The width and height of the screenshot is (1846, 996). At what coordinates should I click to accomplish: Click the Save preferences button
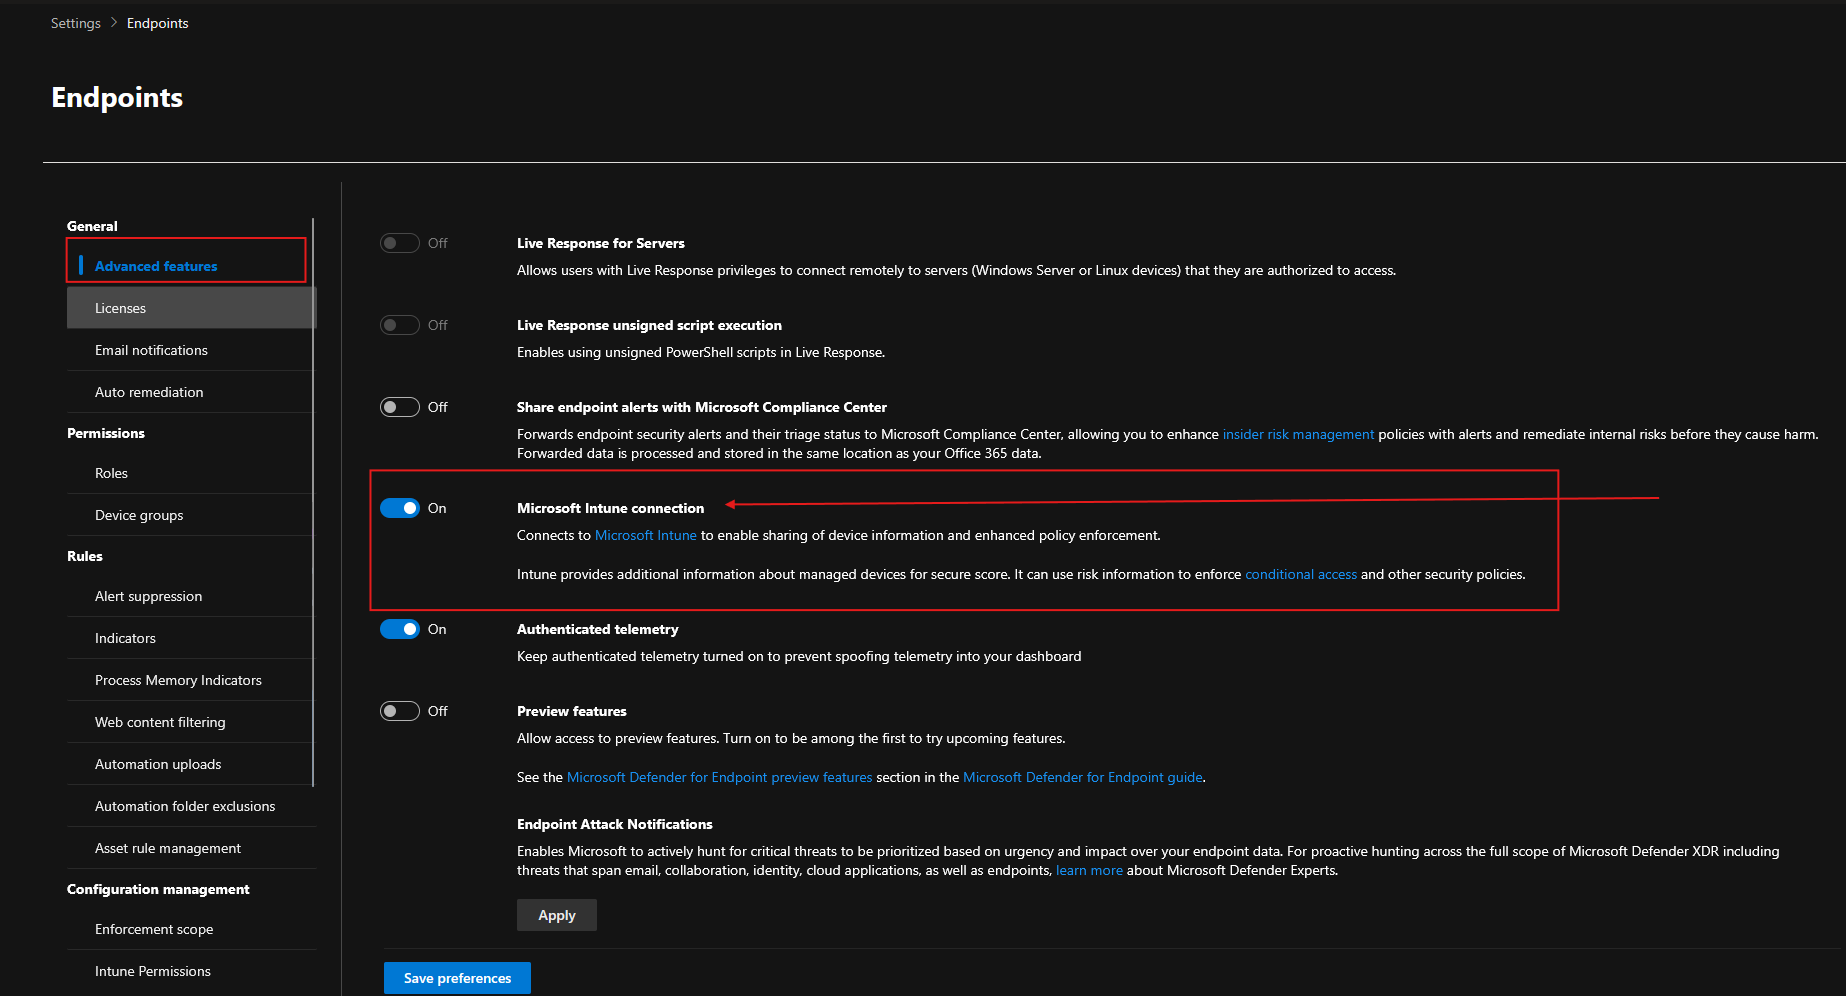[456, 977]
